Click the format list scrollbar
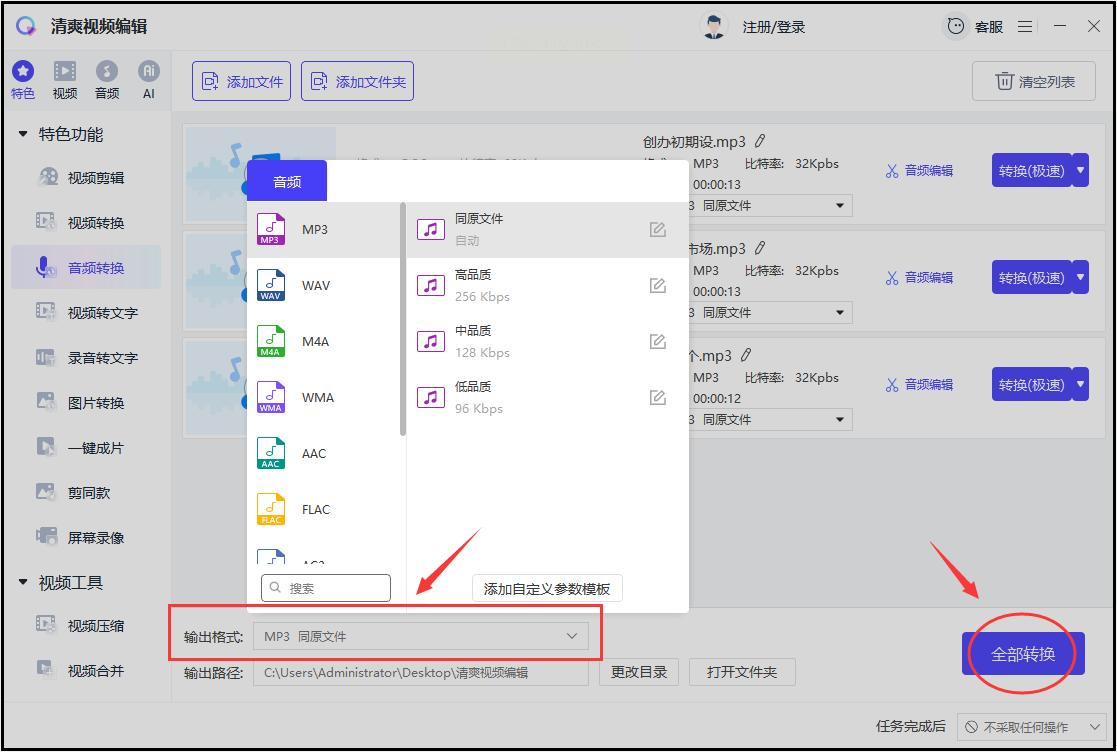Screen dimensions: 1117x752 (x=403, y=319)
